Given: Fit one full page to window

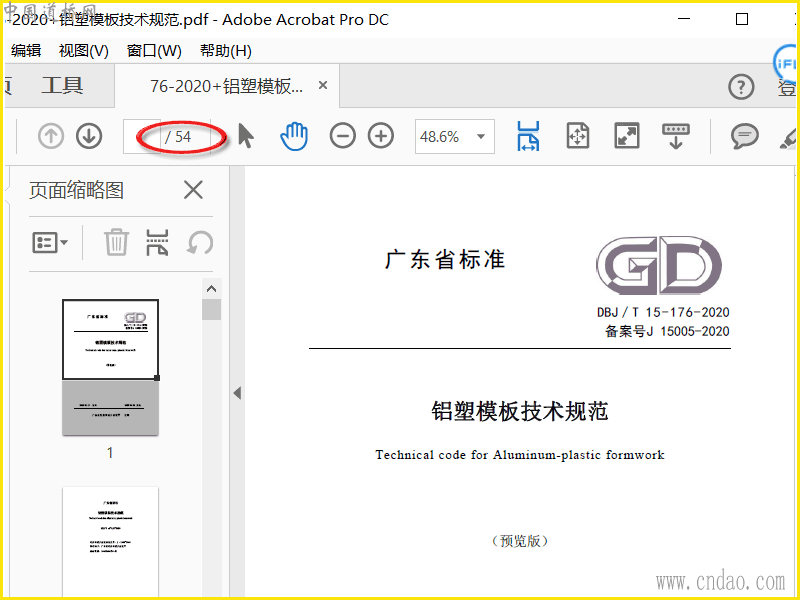Looking at the screenshot, I should 578,136.
